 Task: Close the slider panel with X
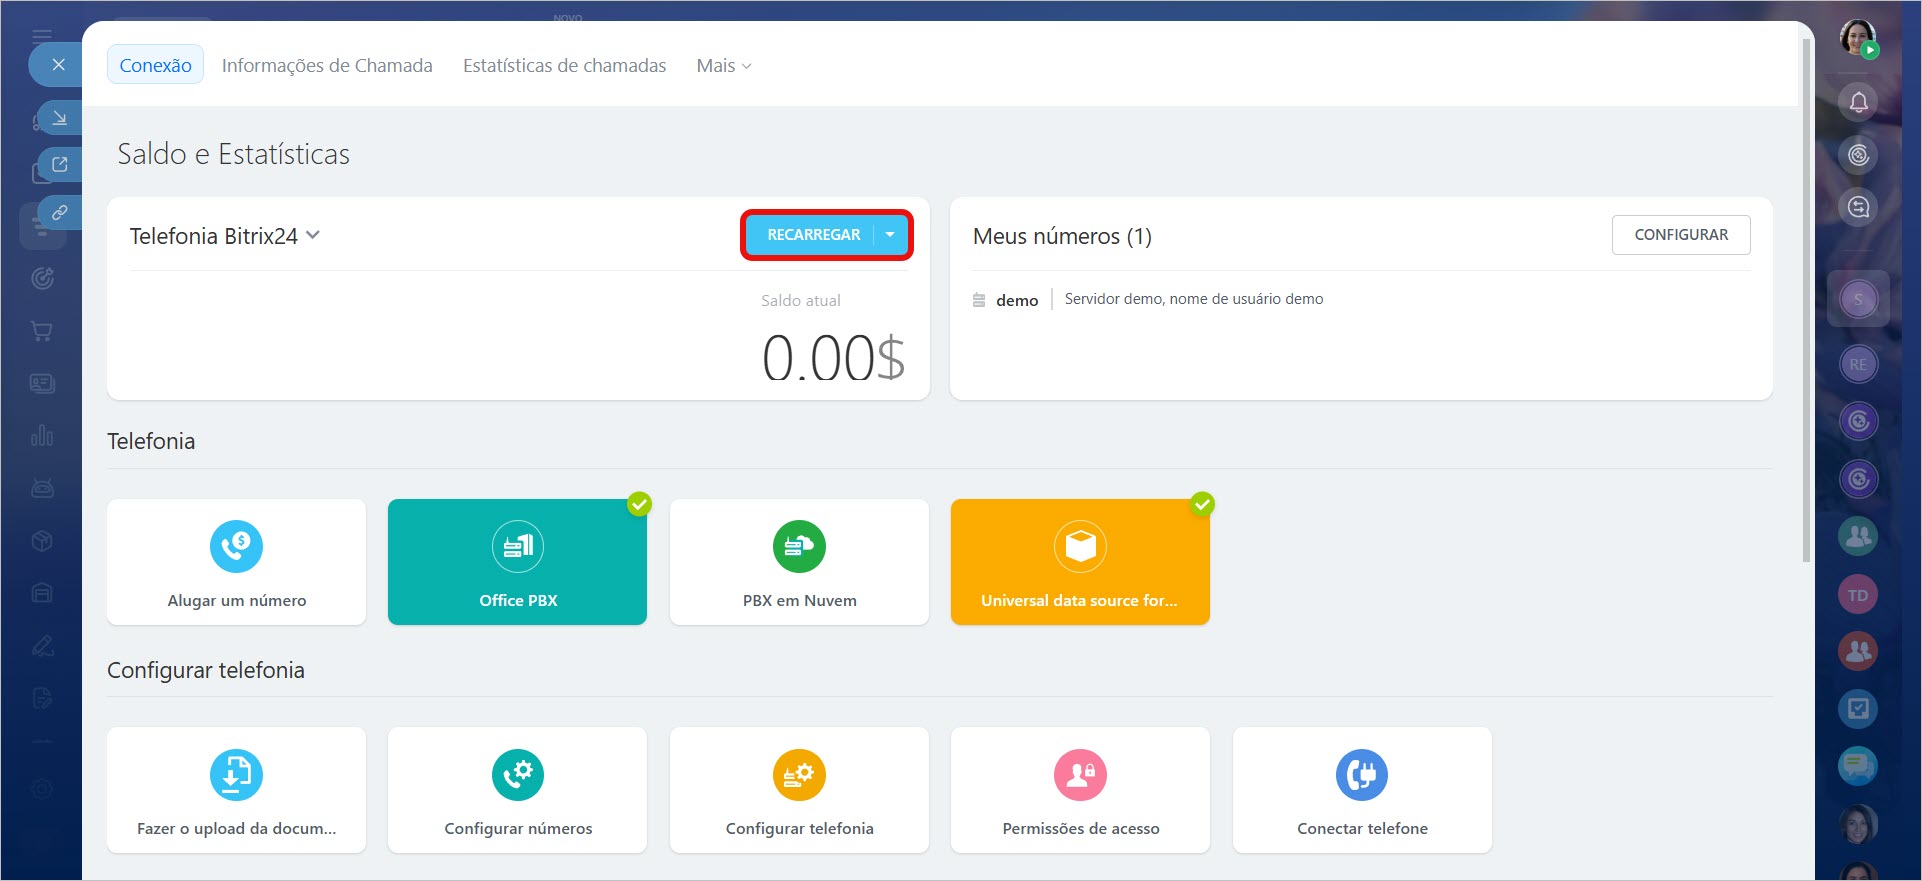(x=59, y=65)
